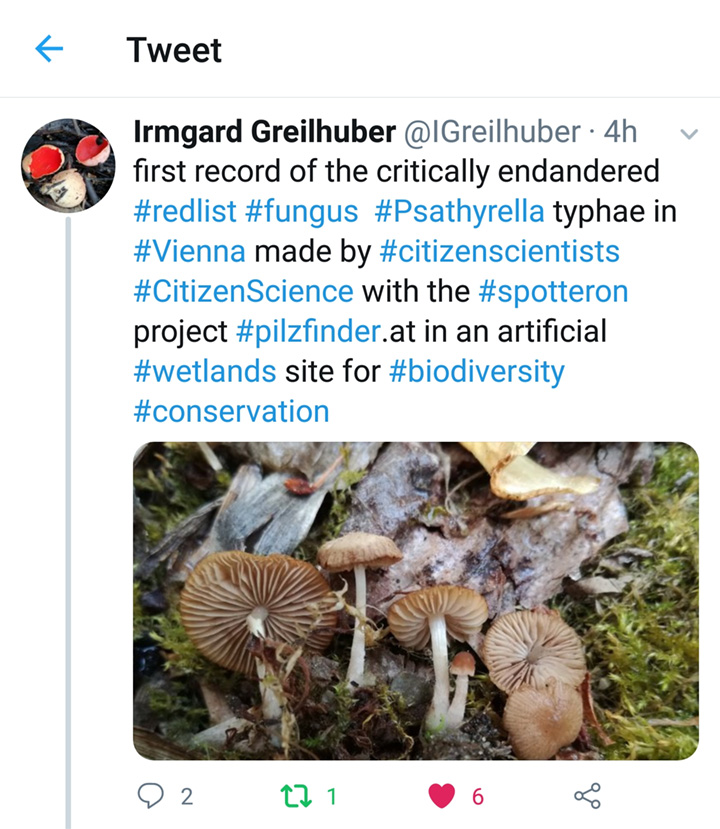The height and width of the screenshot is (829, 720).
Task: Open the #redlist hashtag
Action: coord(184,211)
